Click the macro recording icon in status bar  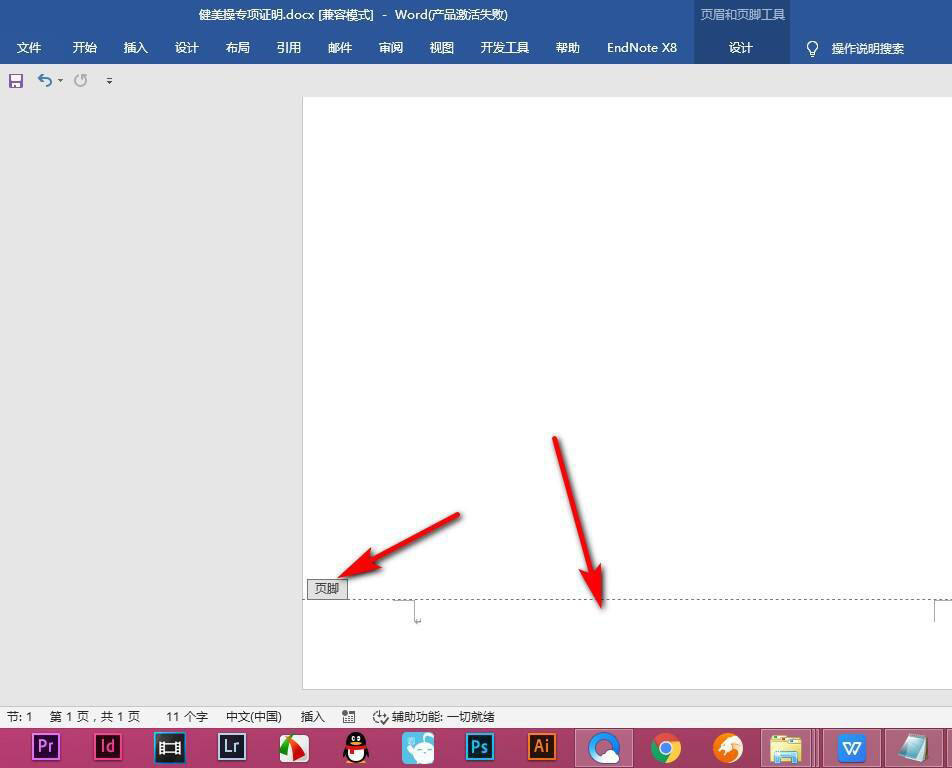click(x=349, y=716)
